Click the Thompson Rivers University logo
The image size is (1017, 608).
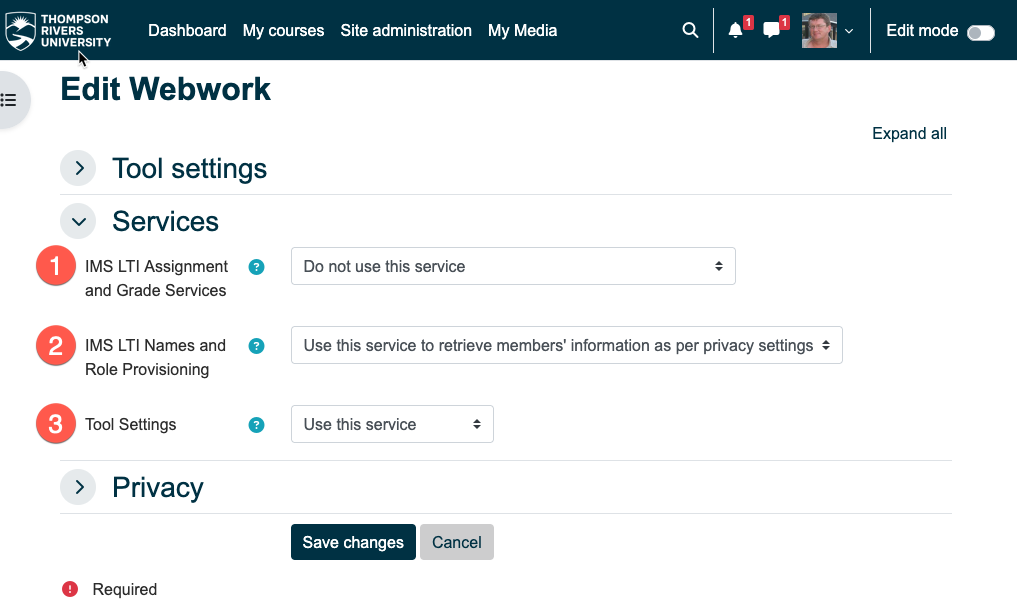(x=58, y=30)
